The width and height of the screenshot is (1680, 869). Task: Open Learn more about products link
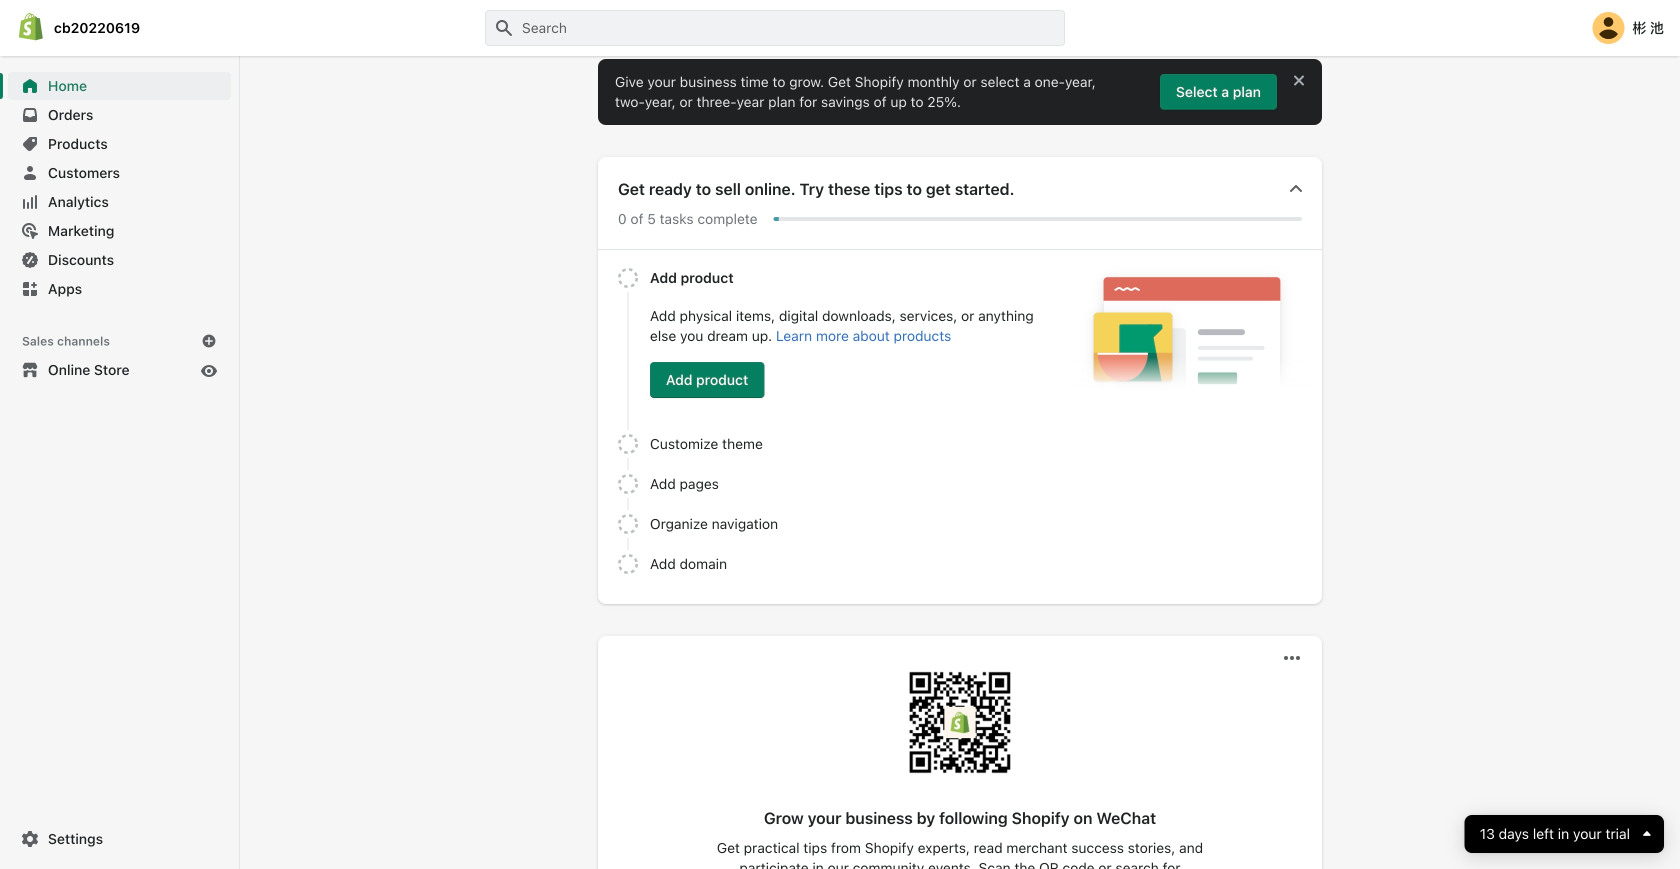click(863, 336)
